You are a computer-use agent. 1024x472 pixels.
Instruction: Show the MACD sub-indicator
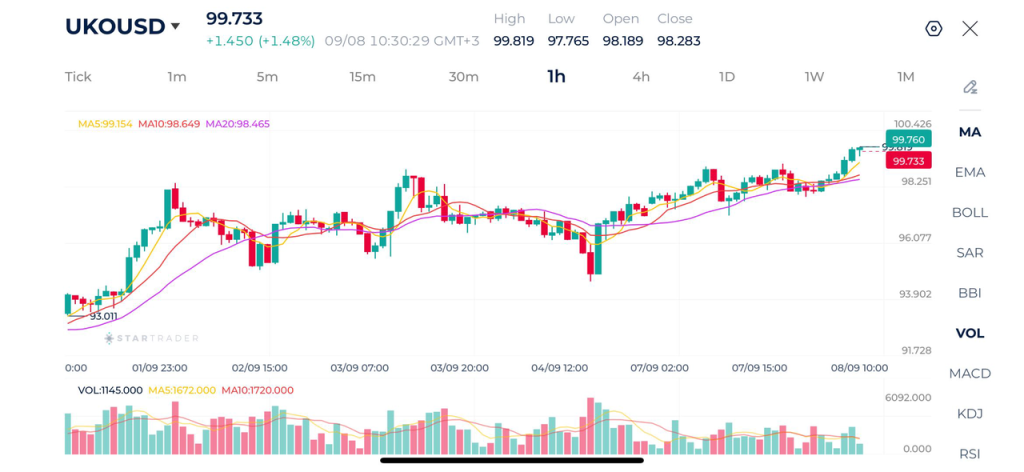click(970, 373)
